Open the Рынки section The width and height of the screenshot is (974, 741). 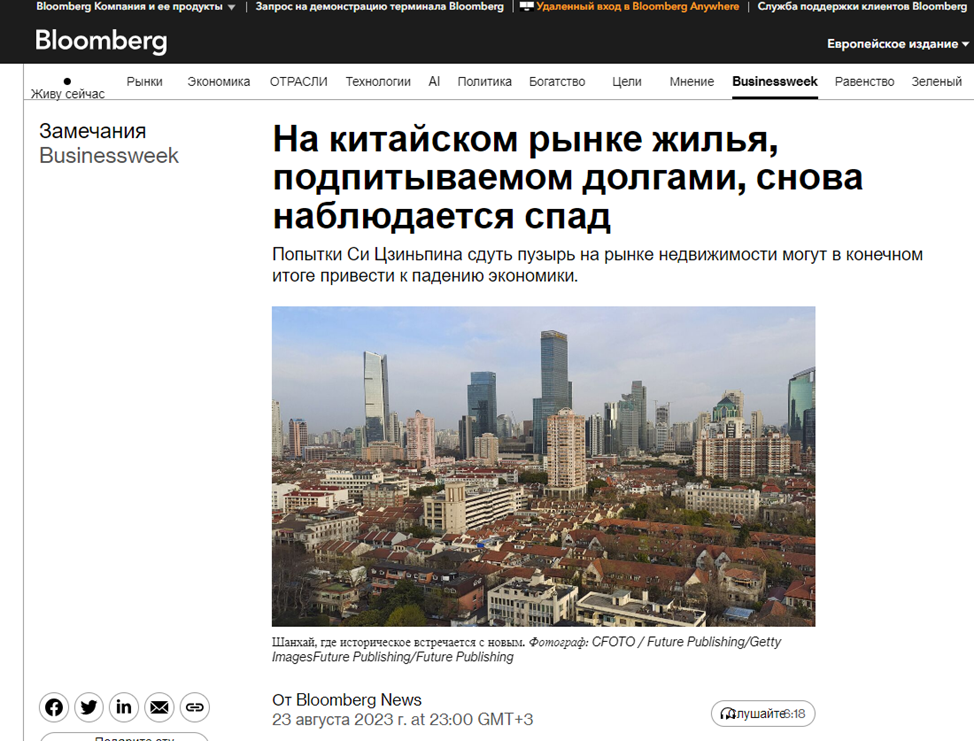[144, 81]
